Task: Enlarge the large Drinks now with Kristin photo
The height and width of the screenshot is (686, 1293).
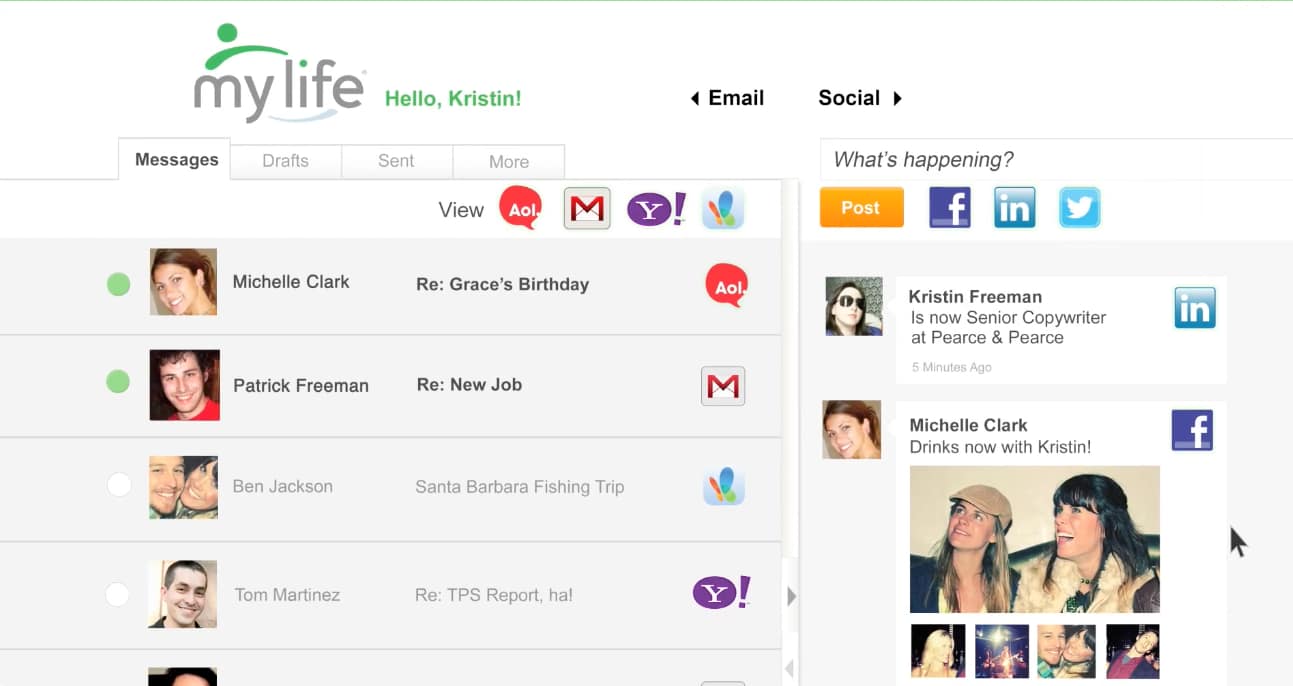Action: pyautogui.click(x=1035, y=539)
